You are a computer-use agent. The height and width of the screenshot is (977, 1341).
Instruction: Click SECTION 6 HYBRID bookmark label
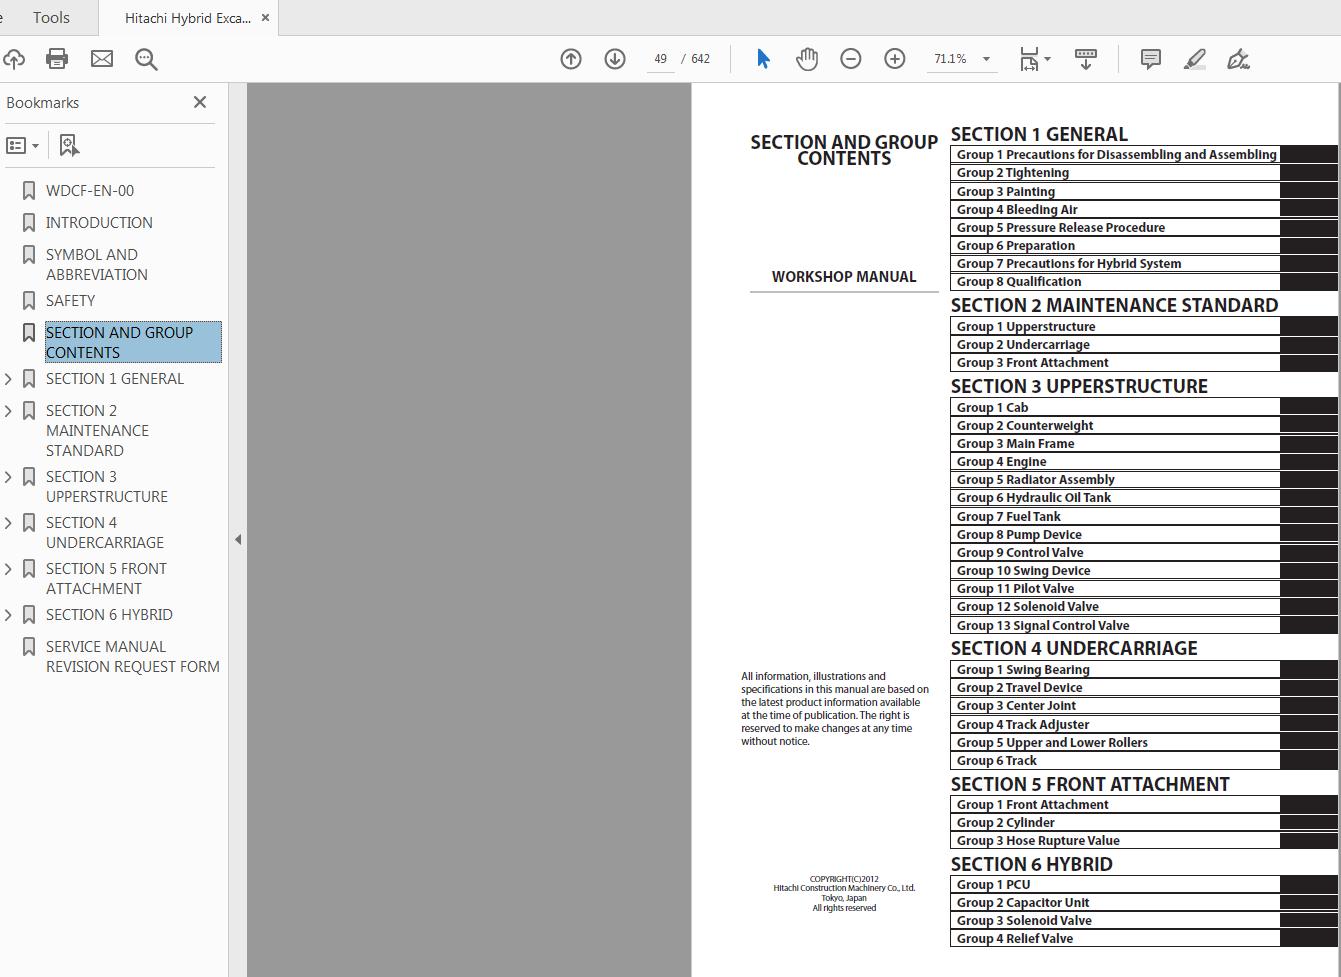tap(109, 615)
